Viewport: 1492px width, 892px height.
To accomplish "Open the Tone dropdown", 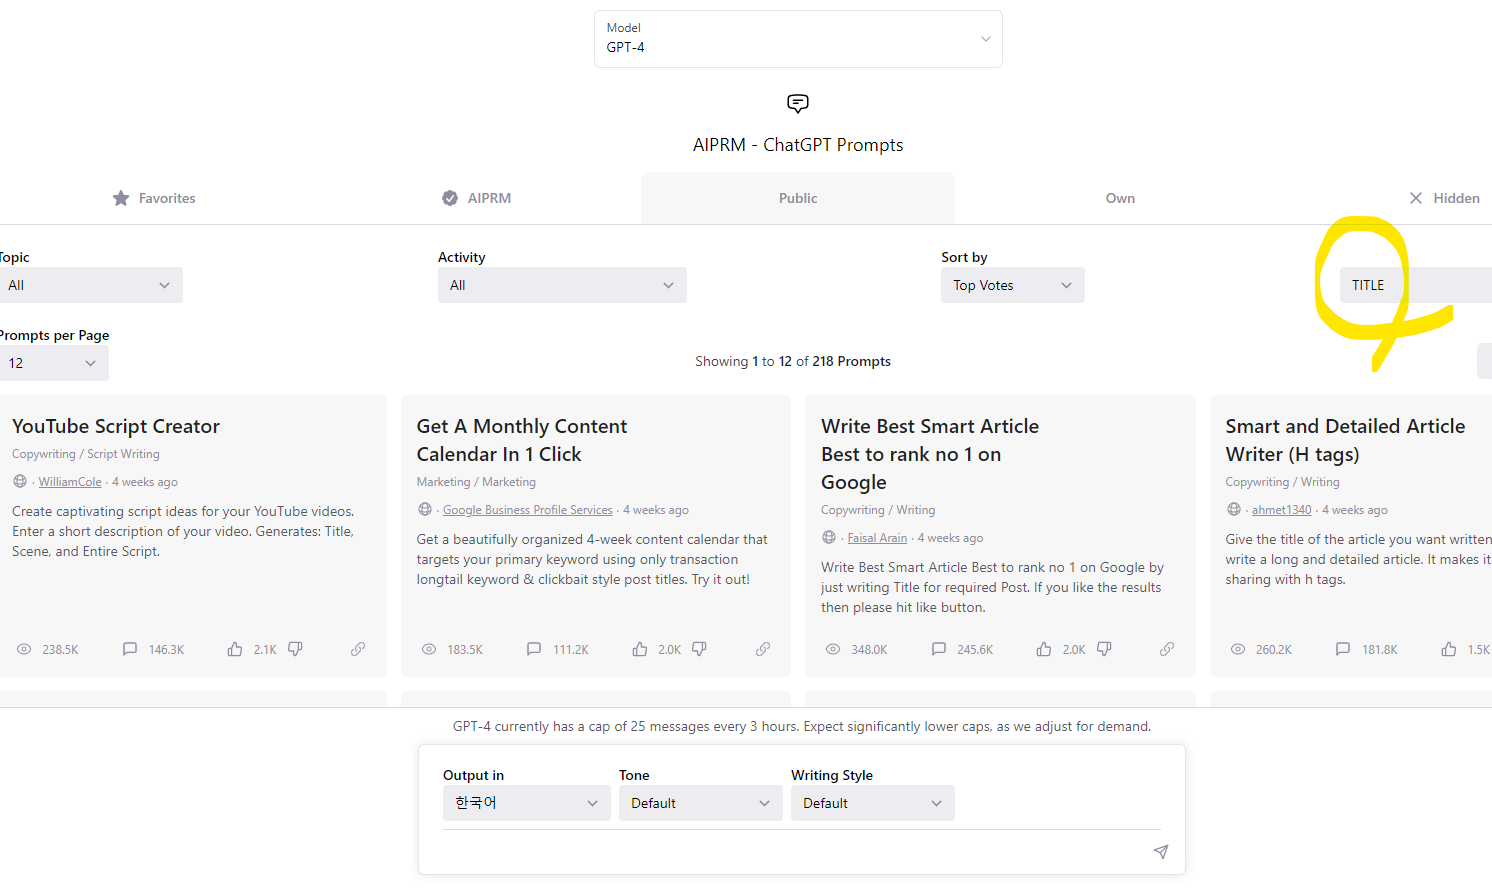I will pos(701,803).
